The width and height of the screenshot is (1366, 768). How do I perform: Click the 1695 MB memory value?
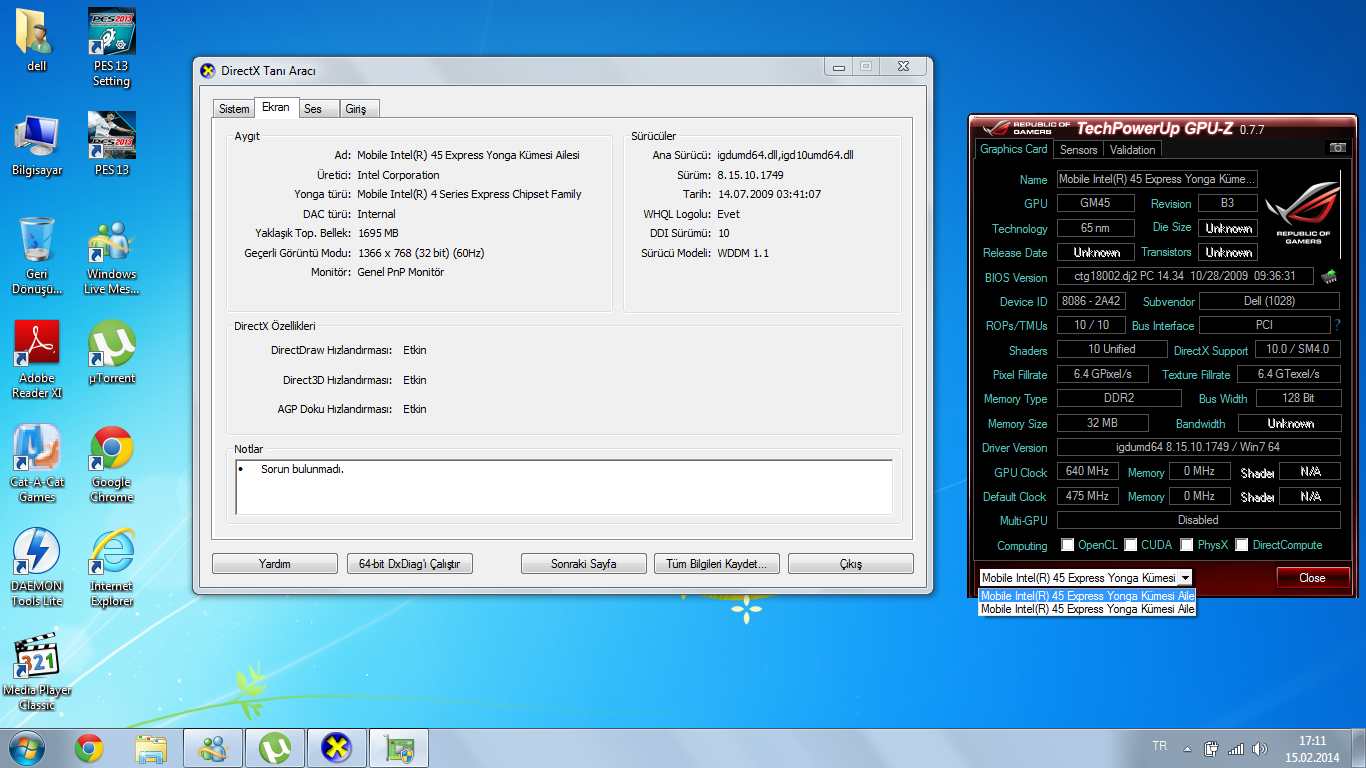coord(378,233)
